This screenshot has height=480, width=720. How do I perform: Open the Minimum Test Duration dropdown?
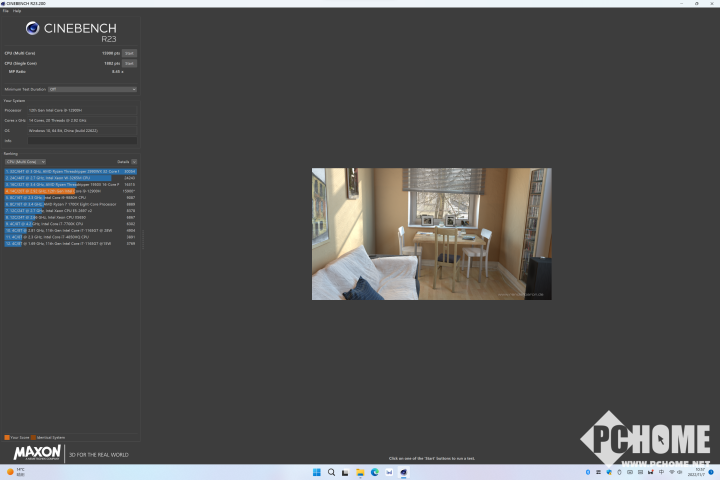pos(92,90)
